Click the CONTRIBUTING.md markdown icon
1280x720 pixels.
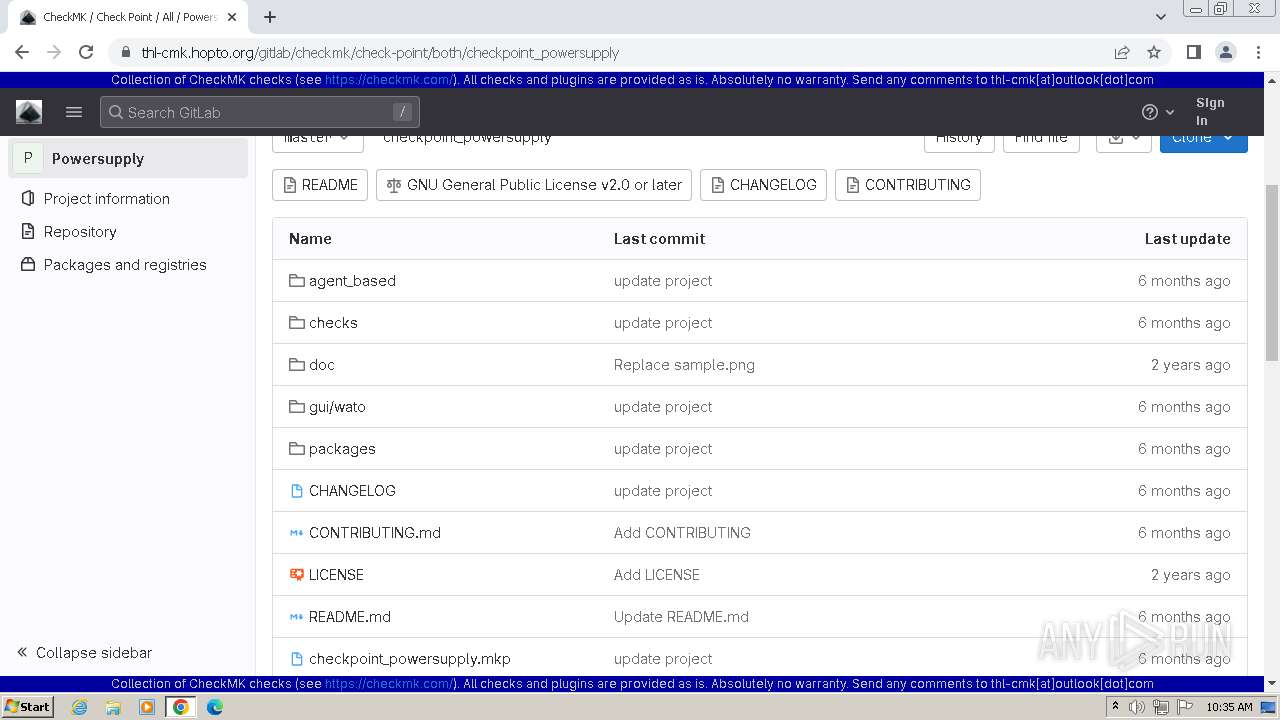coord(297,532)
